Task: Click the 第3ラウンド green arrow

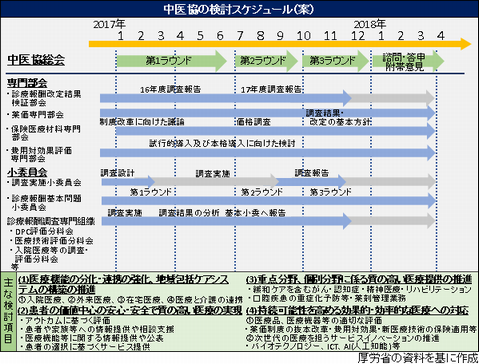Action: [x=335, y=61]
